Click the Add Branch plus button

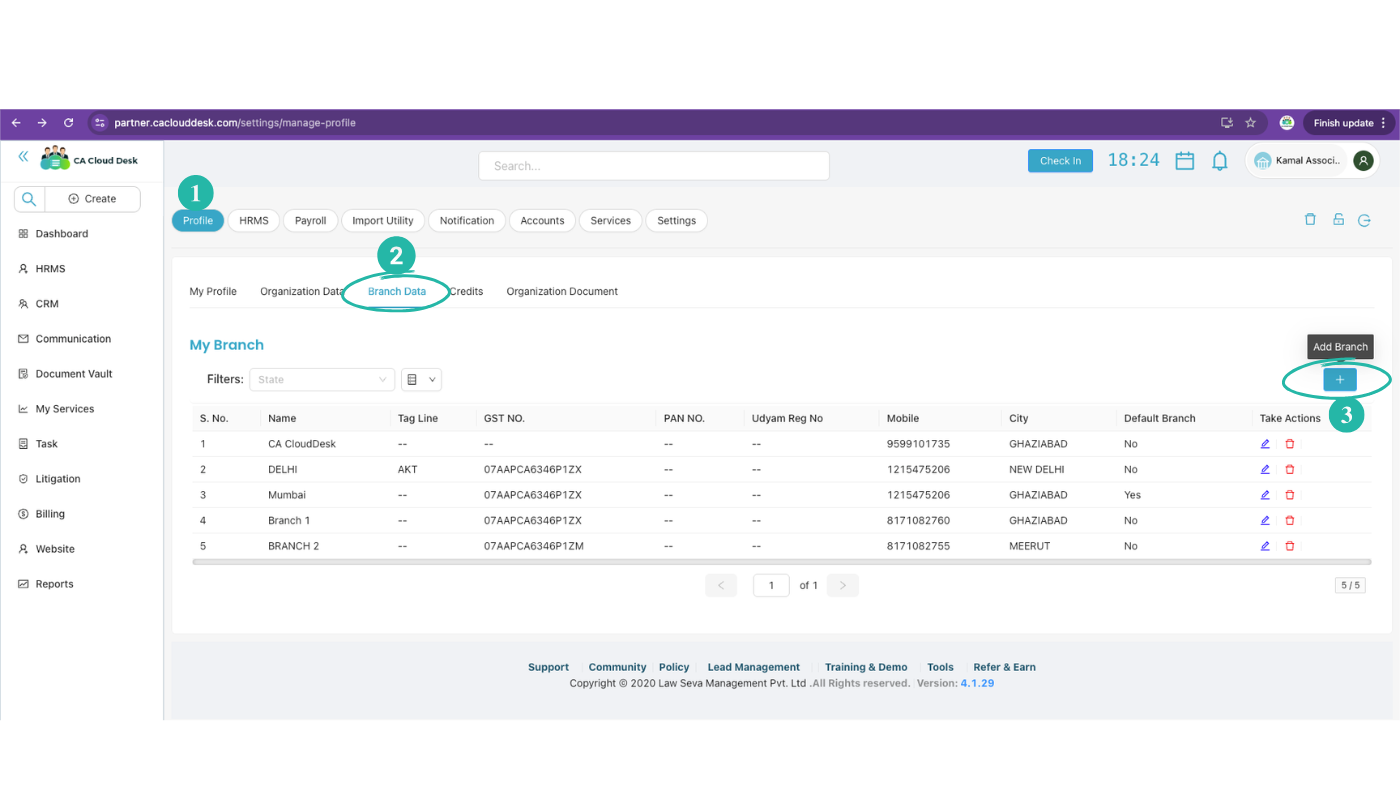tap(1339, 379)
